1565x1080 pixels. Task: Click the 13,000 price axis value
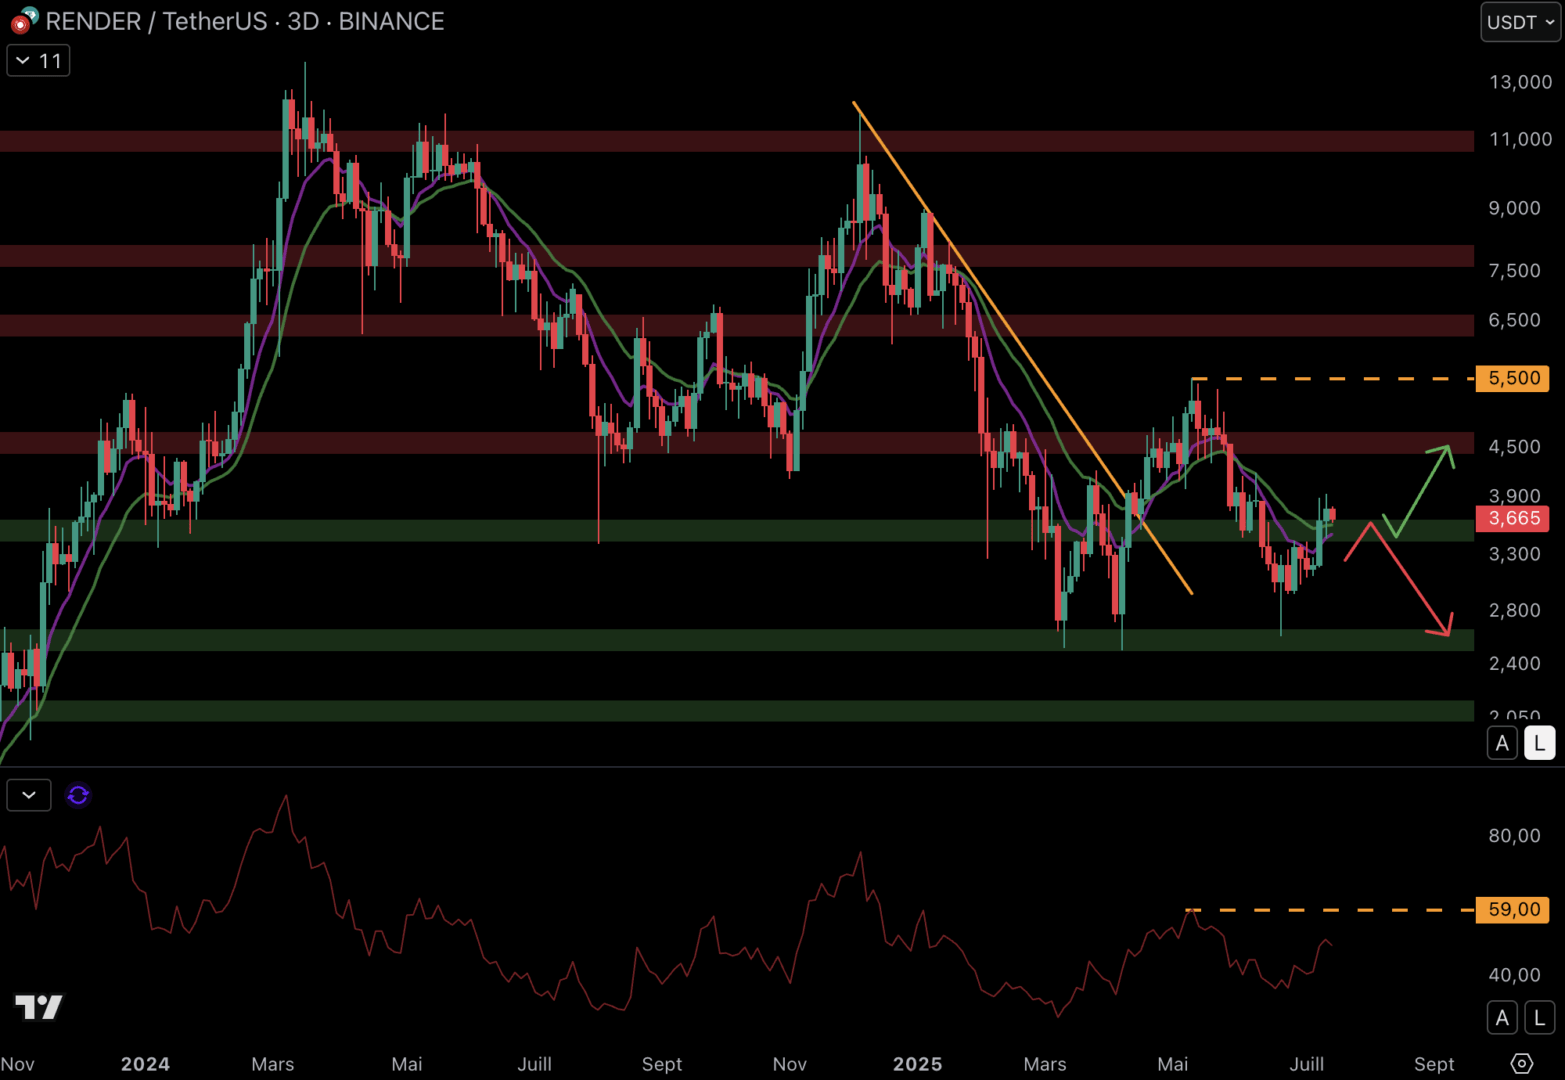tap(1520, 82)
